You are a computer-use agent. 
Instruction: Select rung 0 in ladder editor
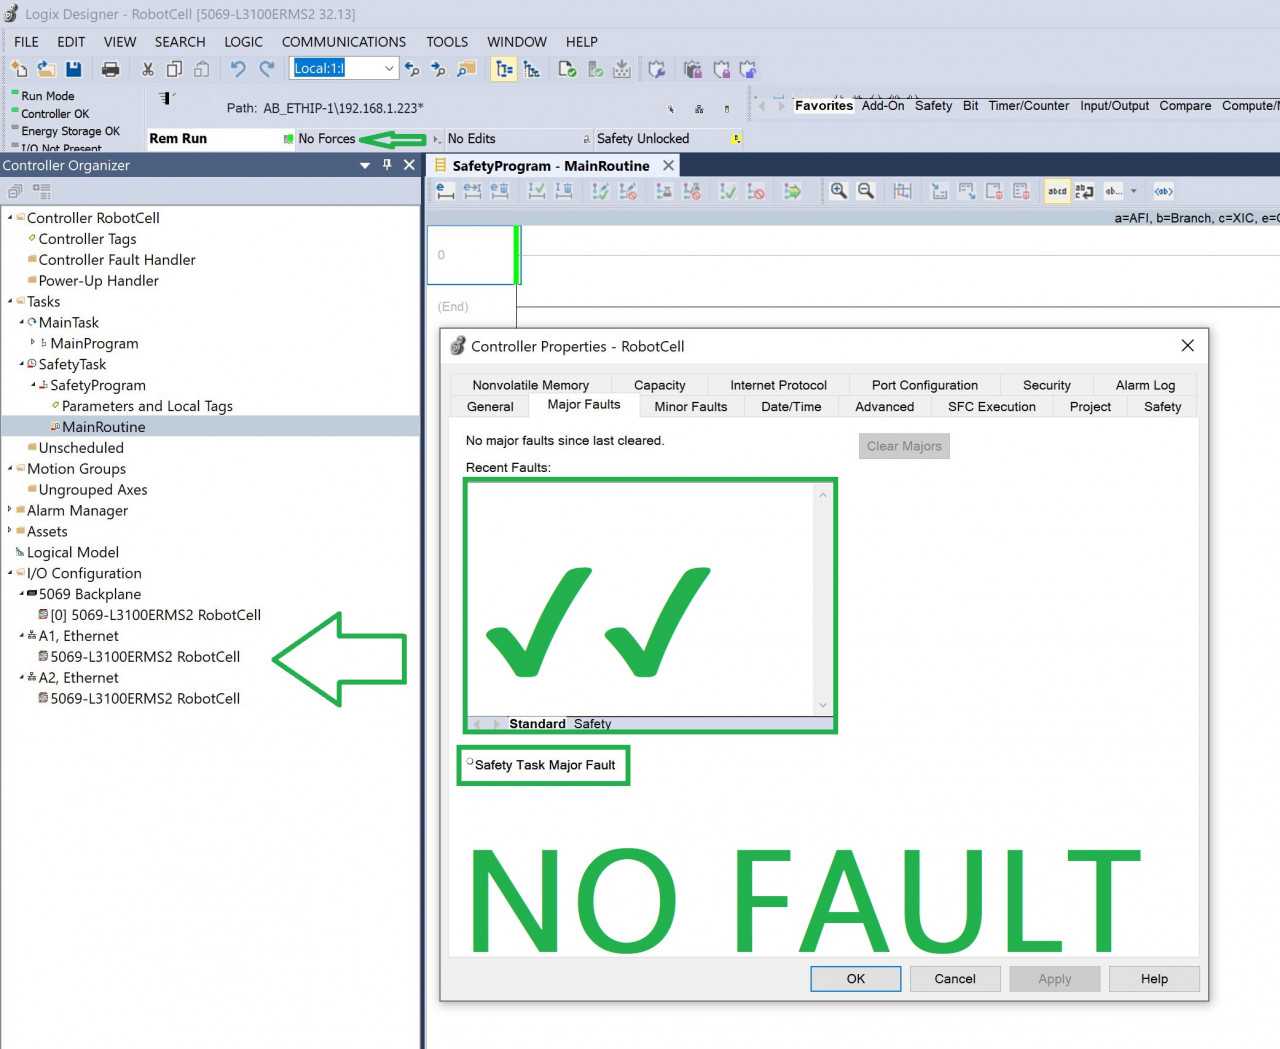471,255
